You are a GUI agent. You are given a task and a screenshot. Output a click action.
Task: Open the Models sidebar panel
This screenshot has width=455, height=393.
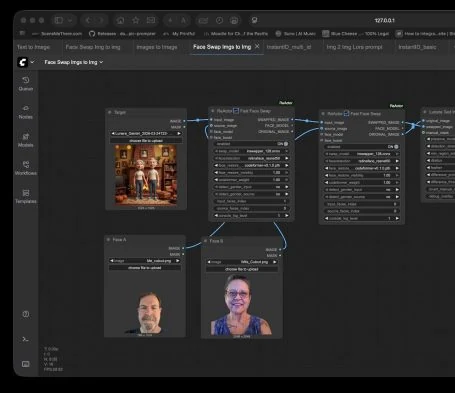26,140
